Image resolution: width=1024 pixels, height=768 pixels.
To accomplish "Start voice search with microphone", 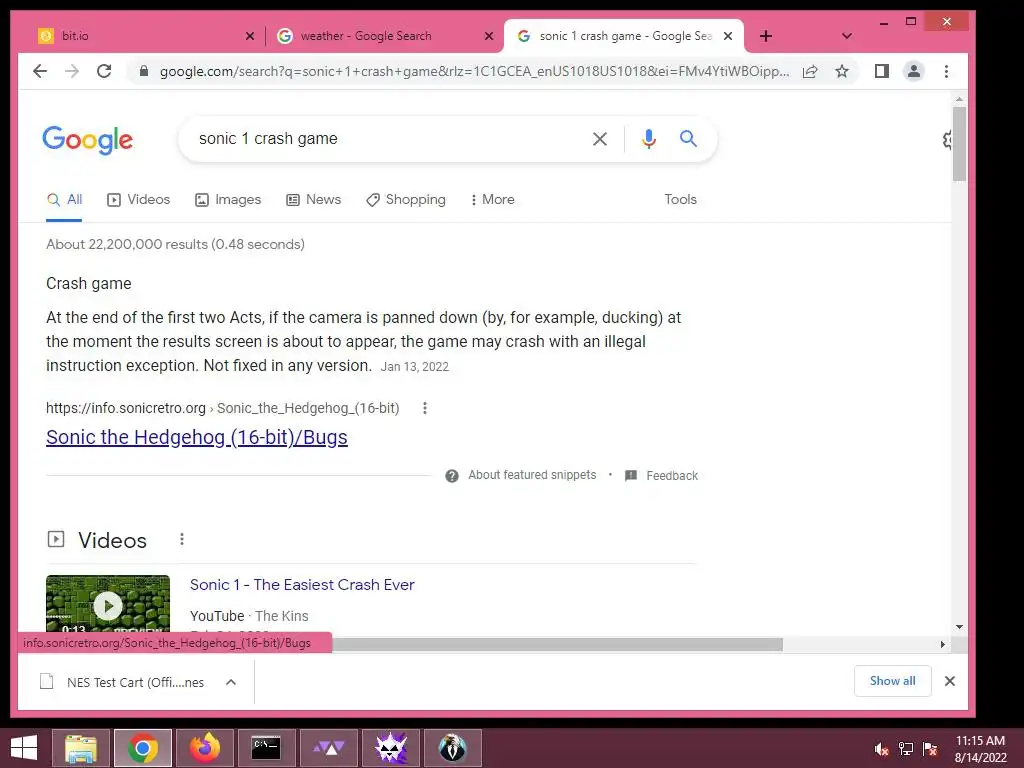I will 648,138.
